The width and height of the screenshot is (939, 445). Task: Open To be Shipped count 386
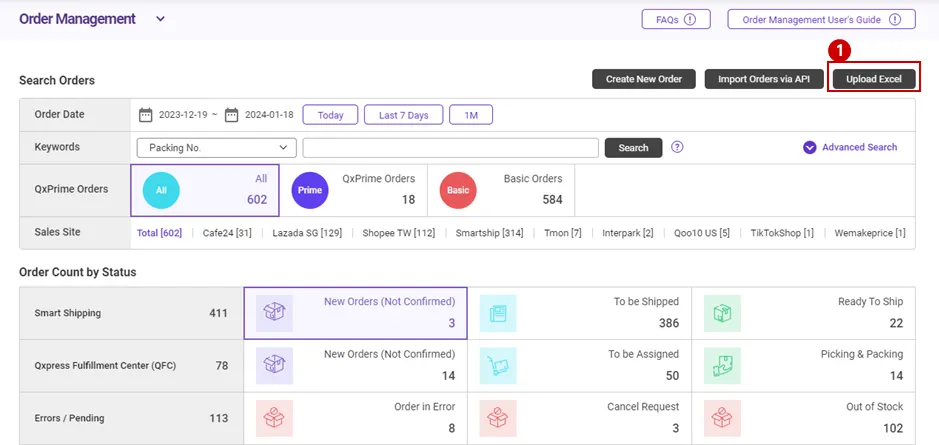pyautogui.click(x=668, y=323)
